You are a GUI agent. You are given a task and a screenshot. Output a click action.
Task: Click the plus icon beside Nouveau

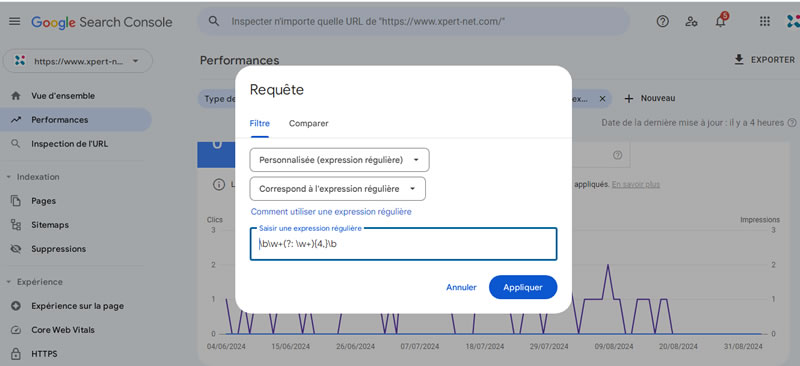[x=629, y=99]
